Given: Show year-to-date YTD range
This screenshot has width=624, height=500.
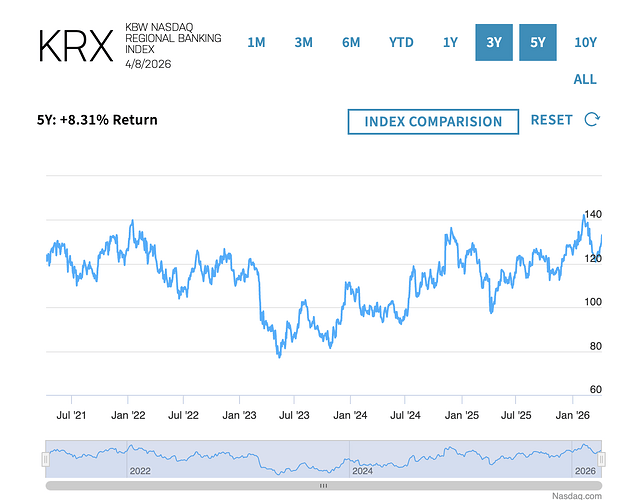Looking at the screenshot, I should click(401, 43).
